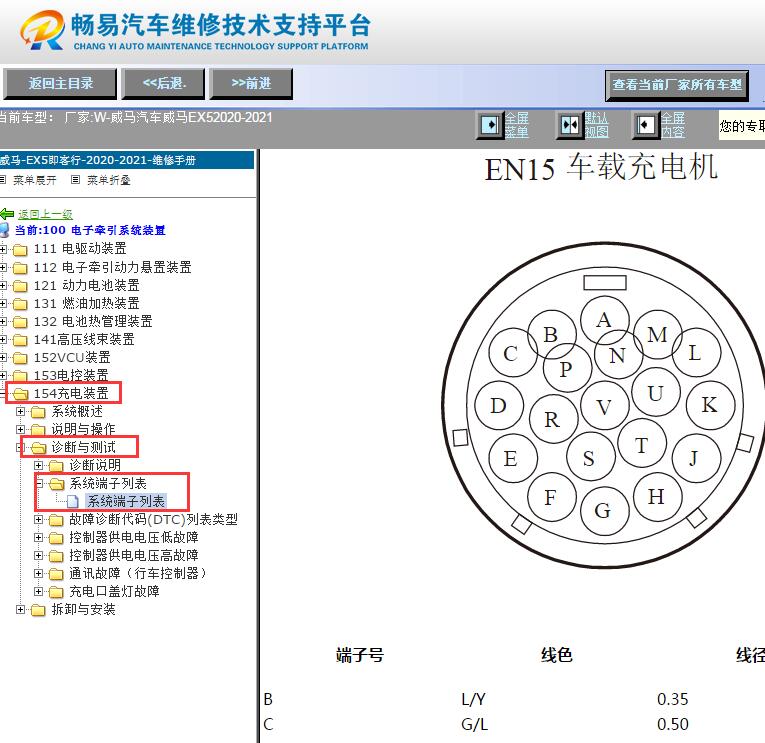Select the 拆卸与安装 tree item

coord(83,610)
